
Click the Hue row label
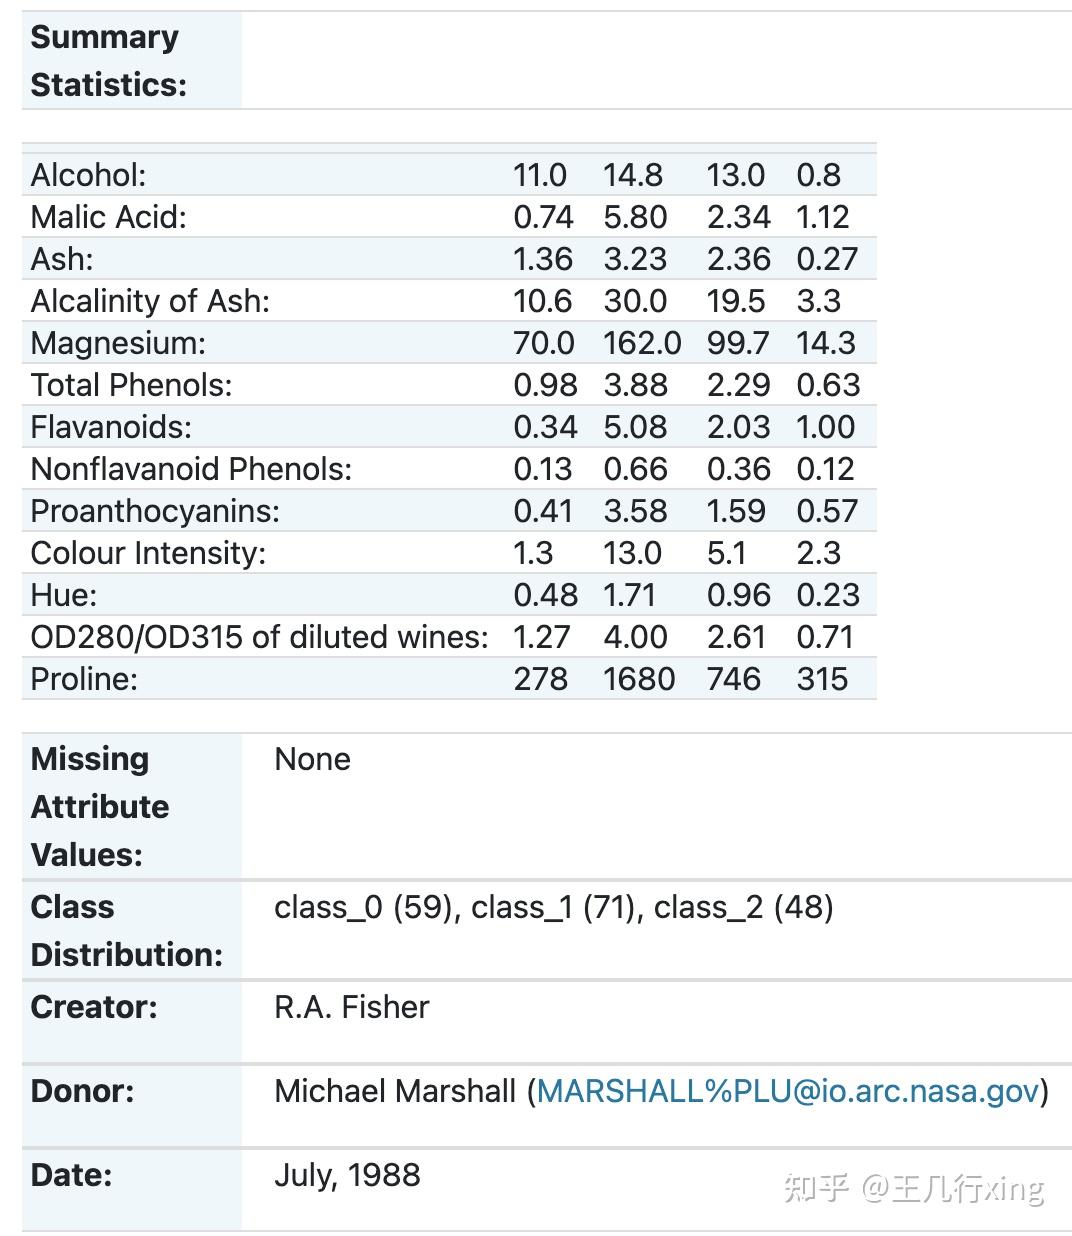coord(64,595)
